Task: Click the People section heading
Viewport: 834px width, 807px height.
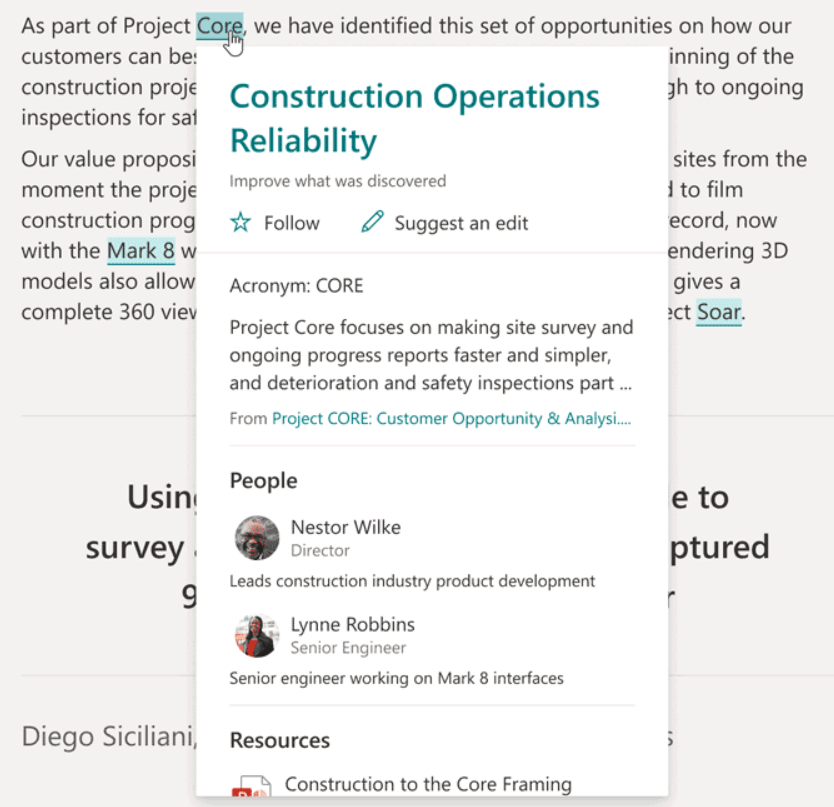Action: pos(263,481)
